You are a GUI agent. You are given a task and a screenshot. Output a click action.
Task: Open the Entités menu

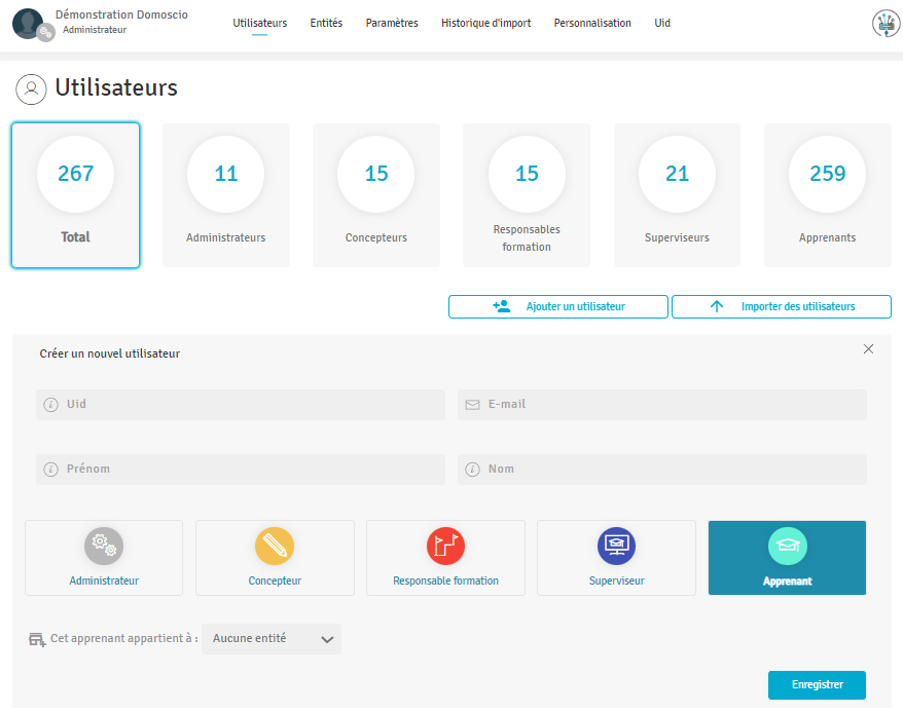pyautogui.click(x=326, y=23)
